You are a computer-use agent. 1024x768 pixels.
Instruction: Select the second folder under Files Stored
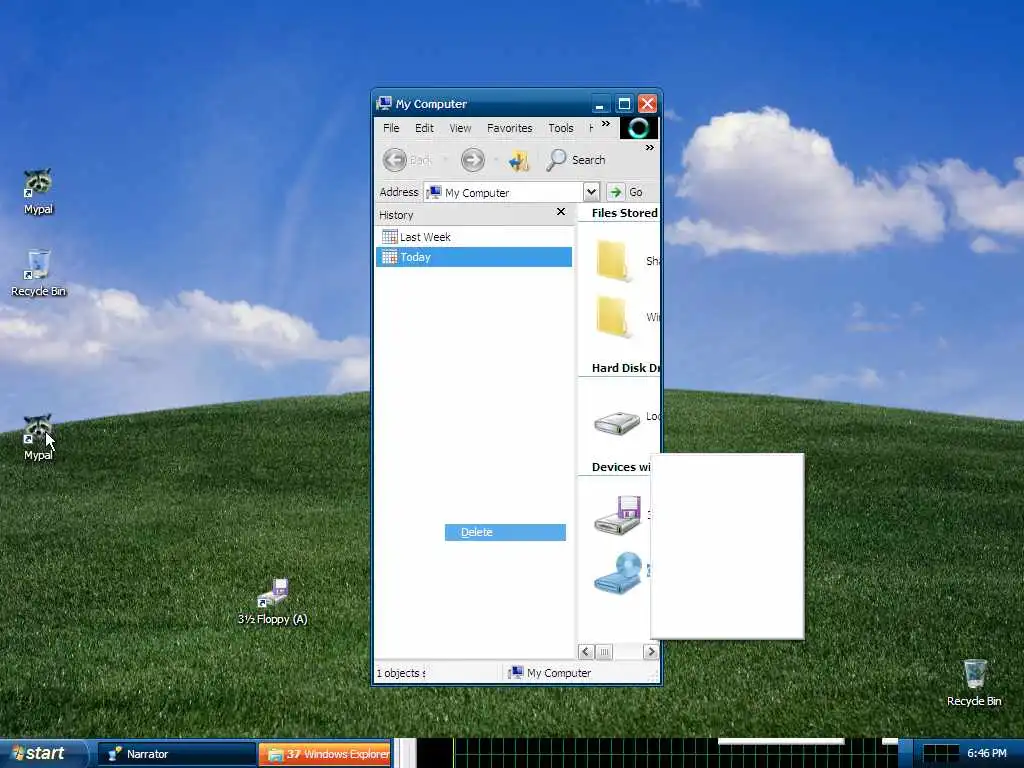613,317
